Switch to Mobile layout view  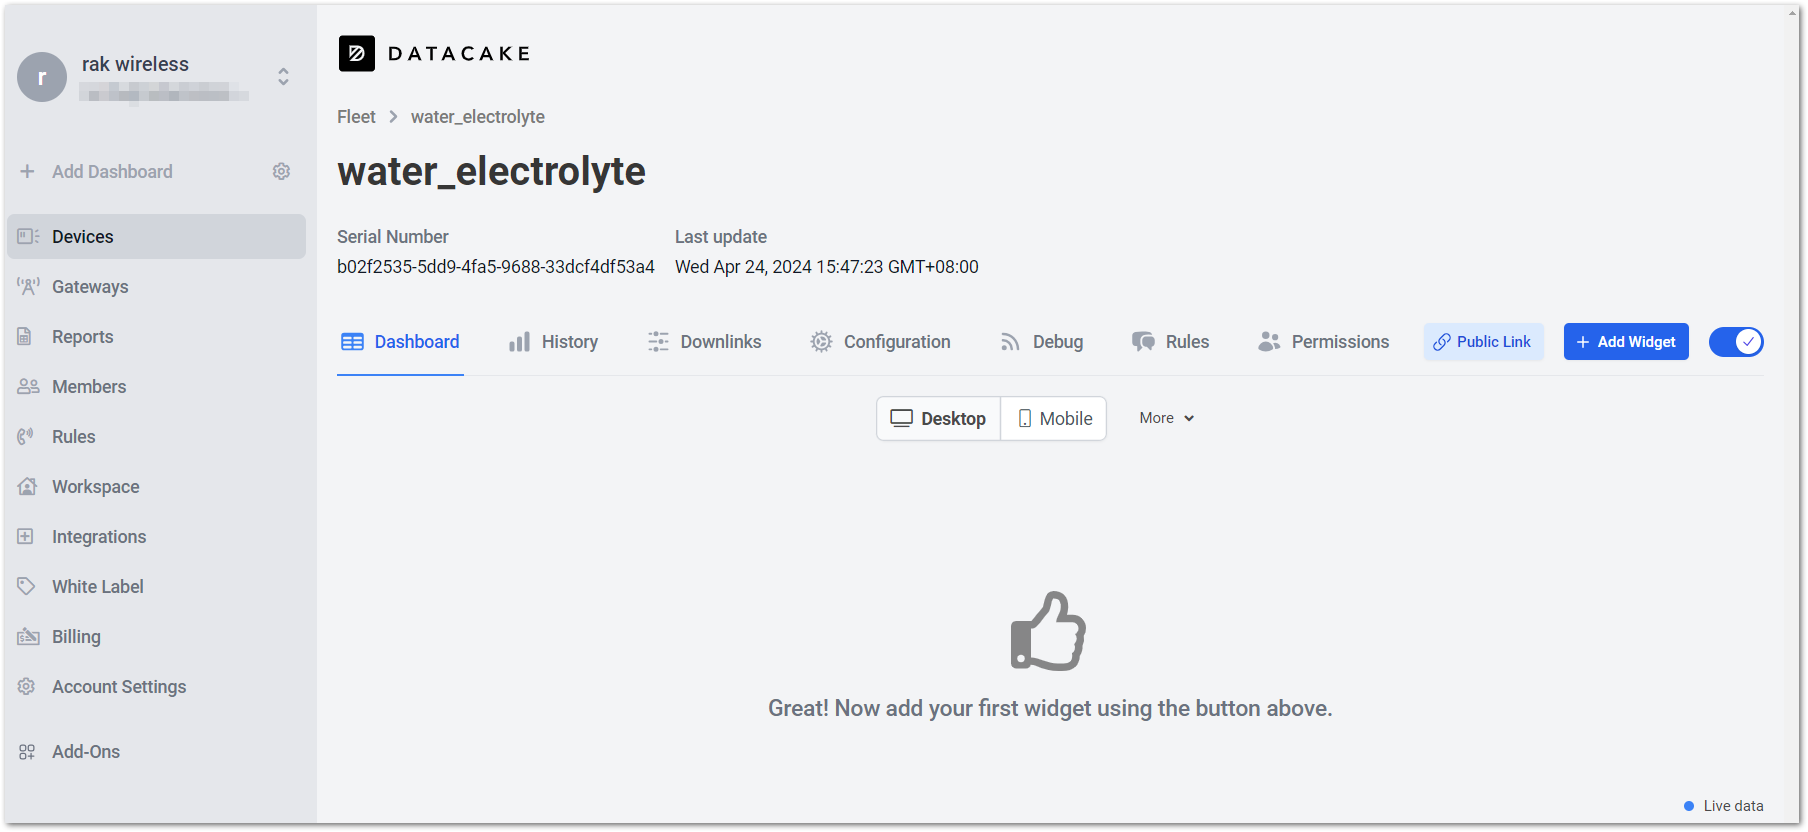point(1054,419)
